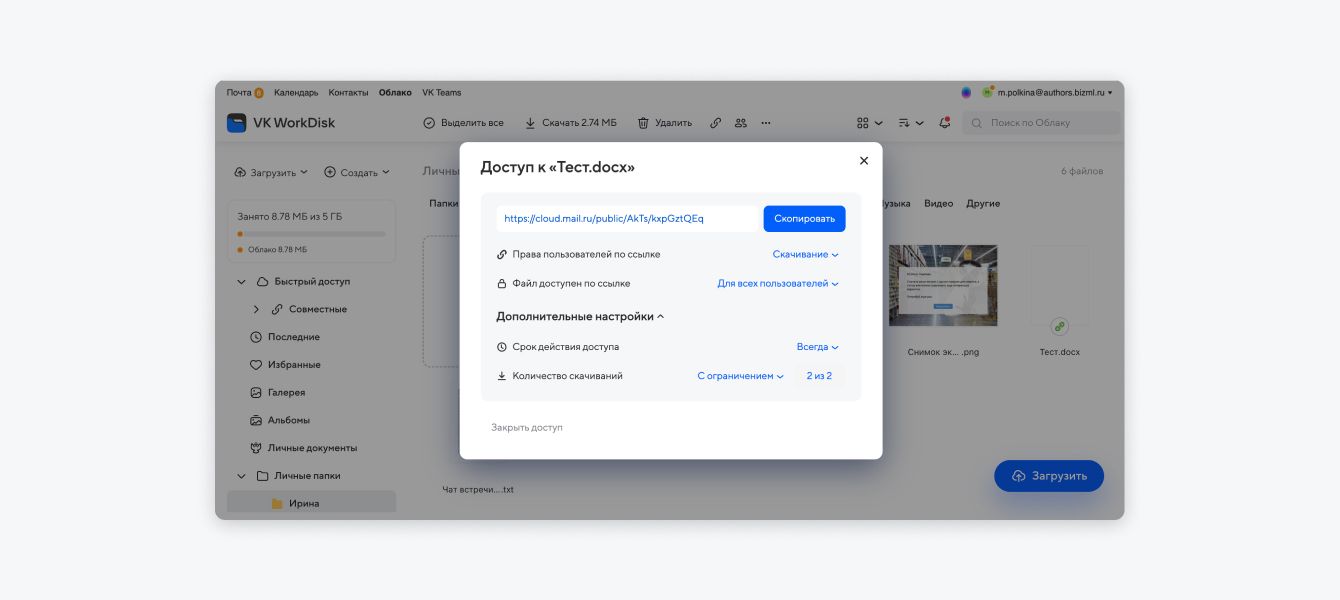Screen dimensions: 1340x600
Task: Open the Скачивание permissions dropdown
Action: [805, 254]
